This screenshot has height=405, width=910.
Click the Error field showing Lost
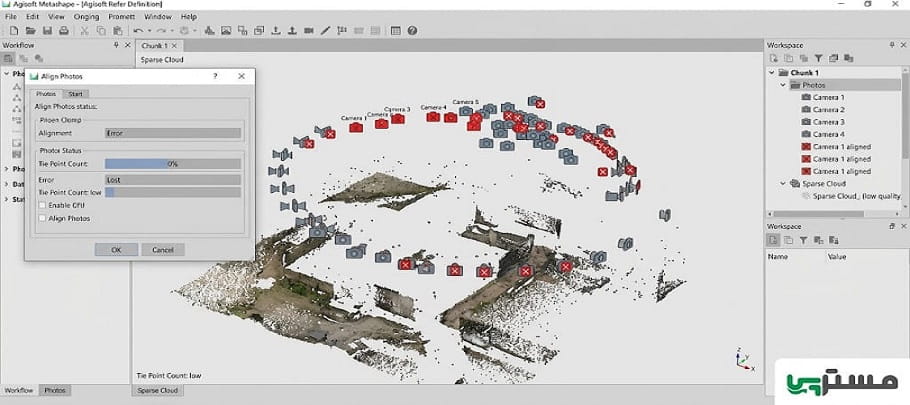[173, 180]
